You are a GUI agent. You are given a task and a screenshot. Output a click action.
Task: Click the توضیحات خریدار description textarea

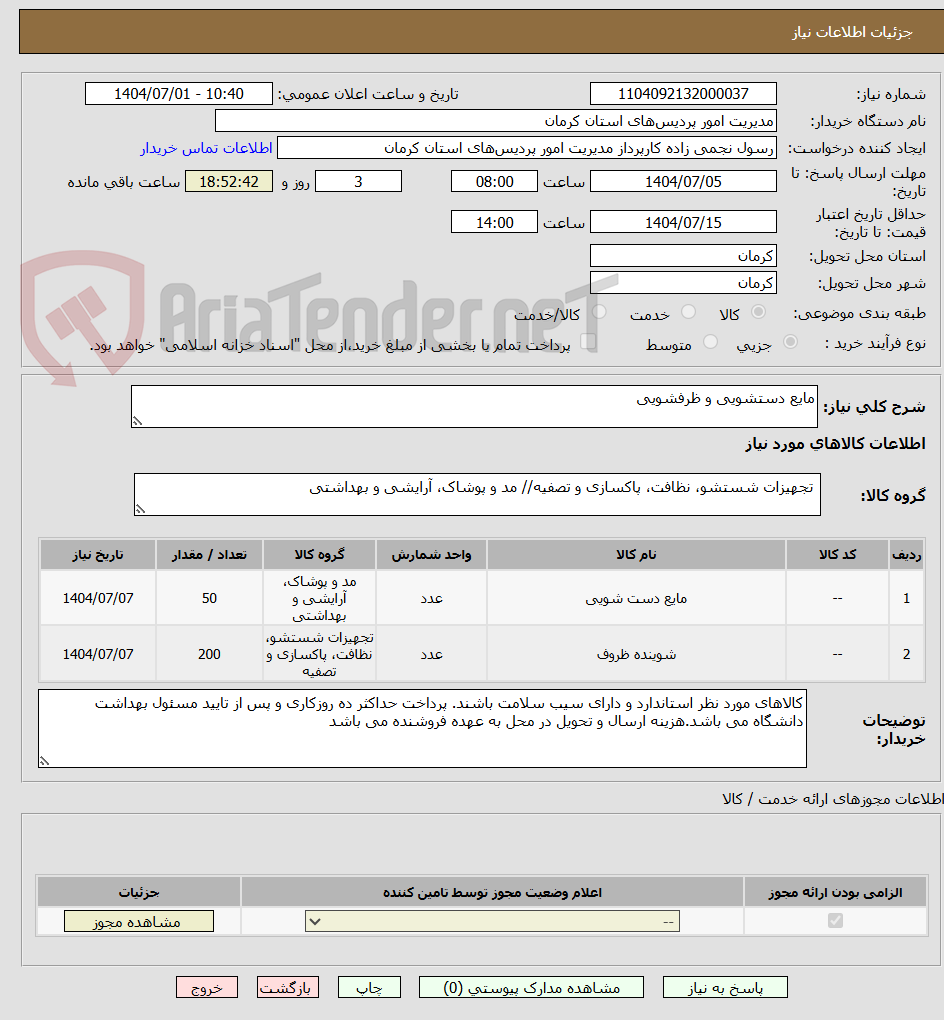click(x=420, y=725)
